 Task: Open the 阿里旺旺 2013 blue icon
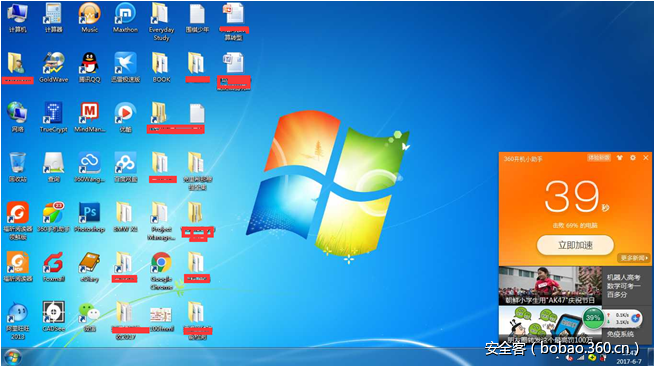coord(17,321)
